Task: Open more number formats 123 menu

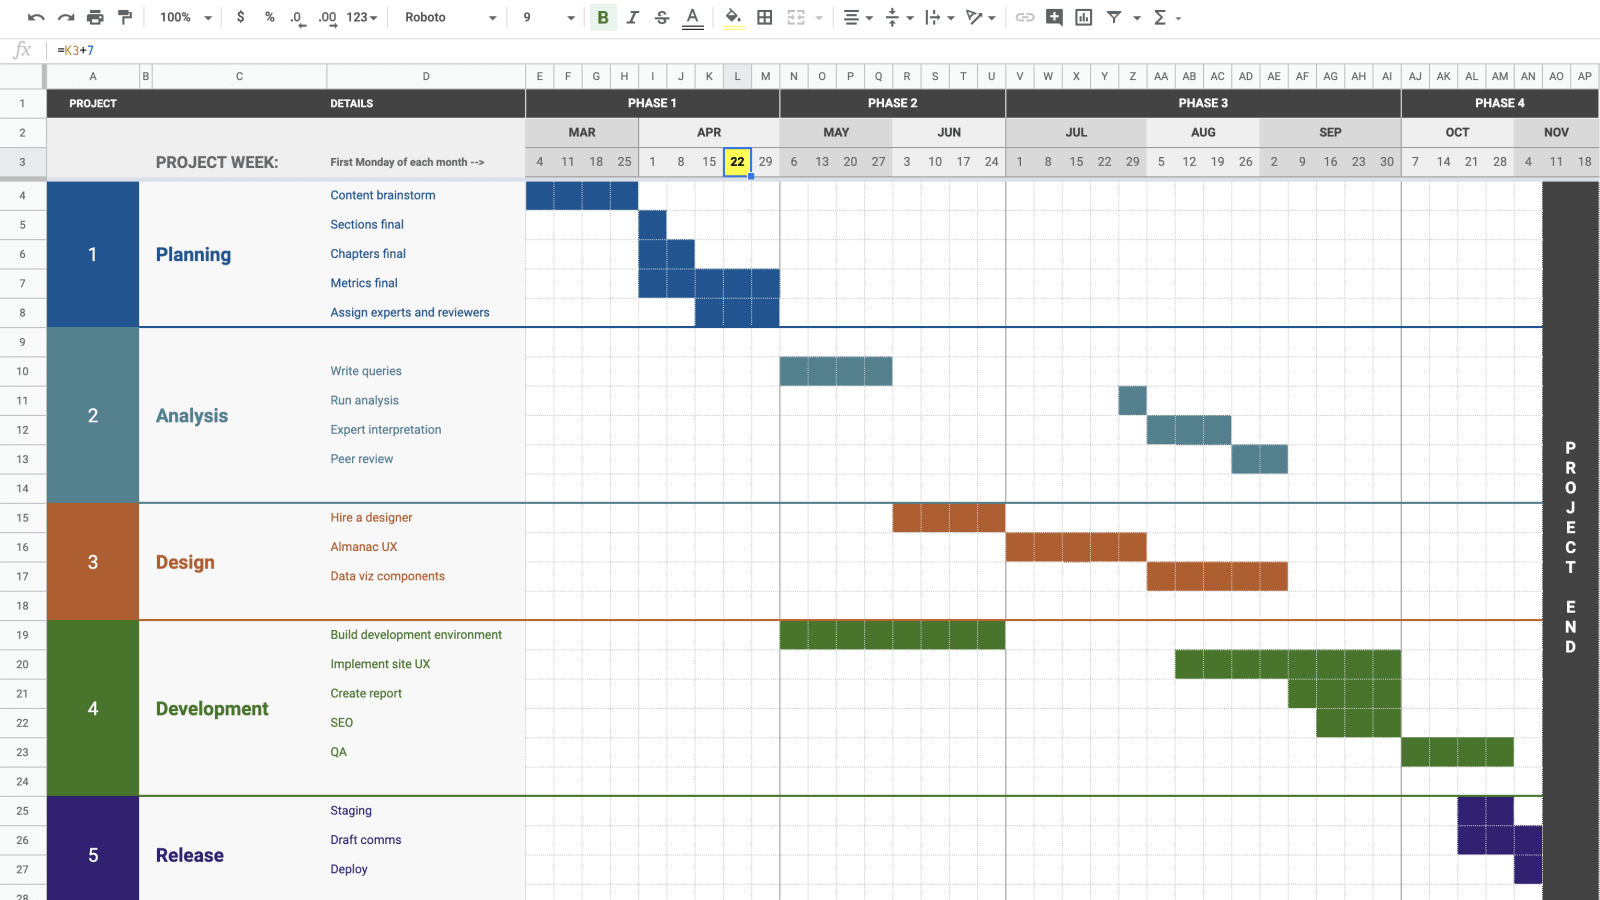Action: (x=362, y=17)
